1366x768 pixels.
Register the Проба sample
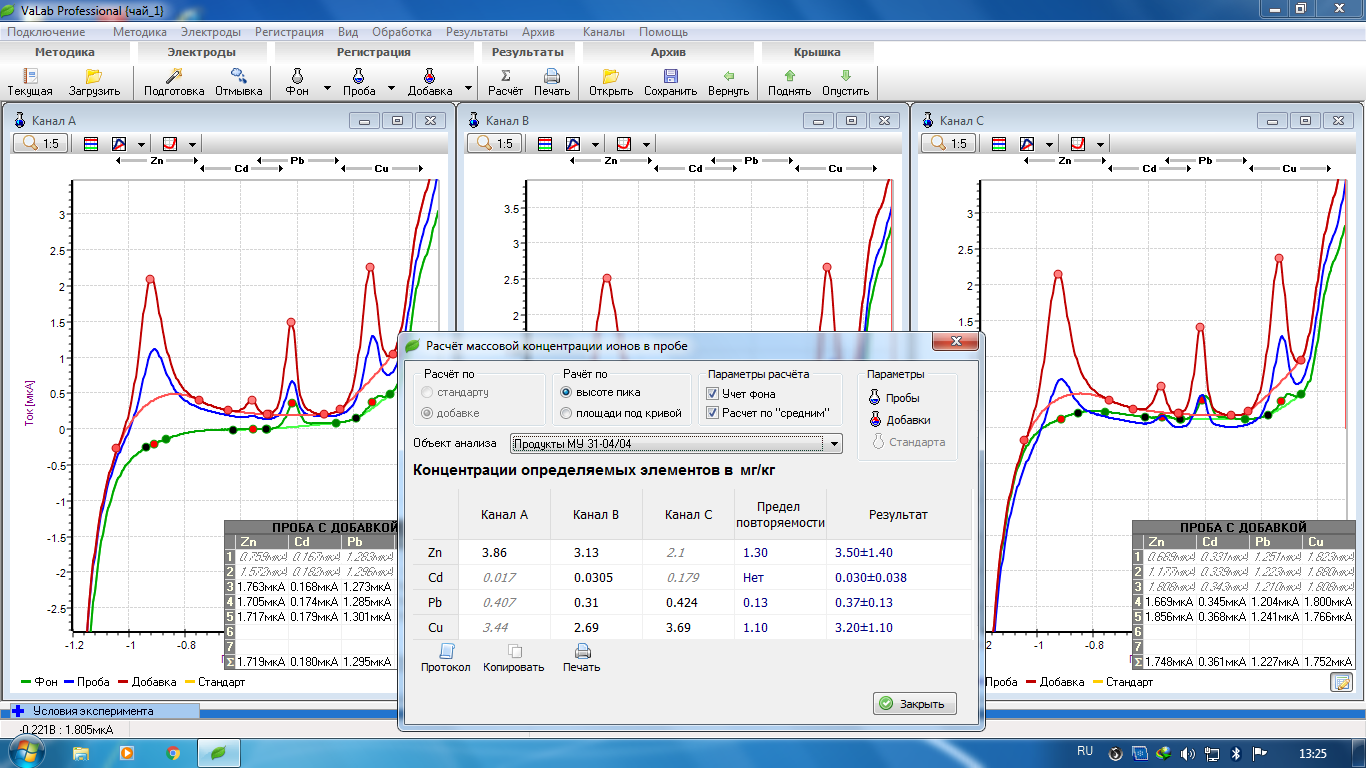tap(359, 82)
